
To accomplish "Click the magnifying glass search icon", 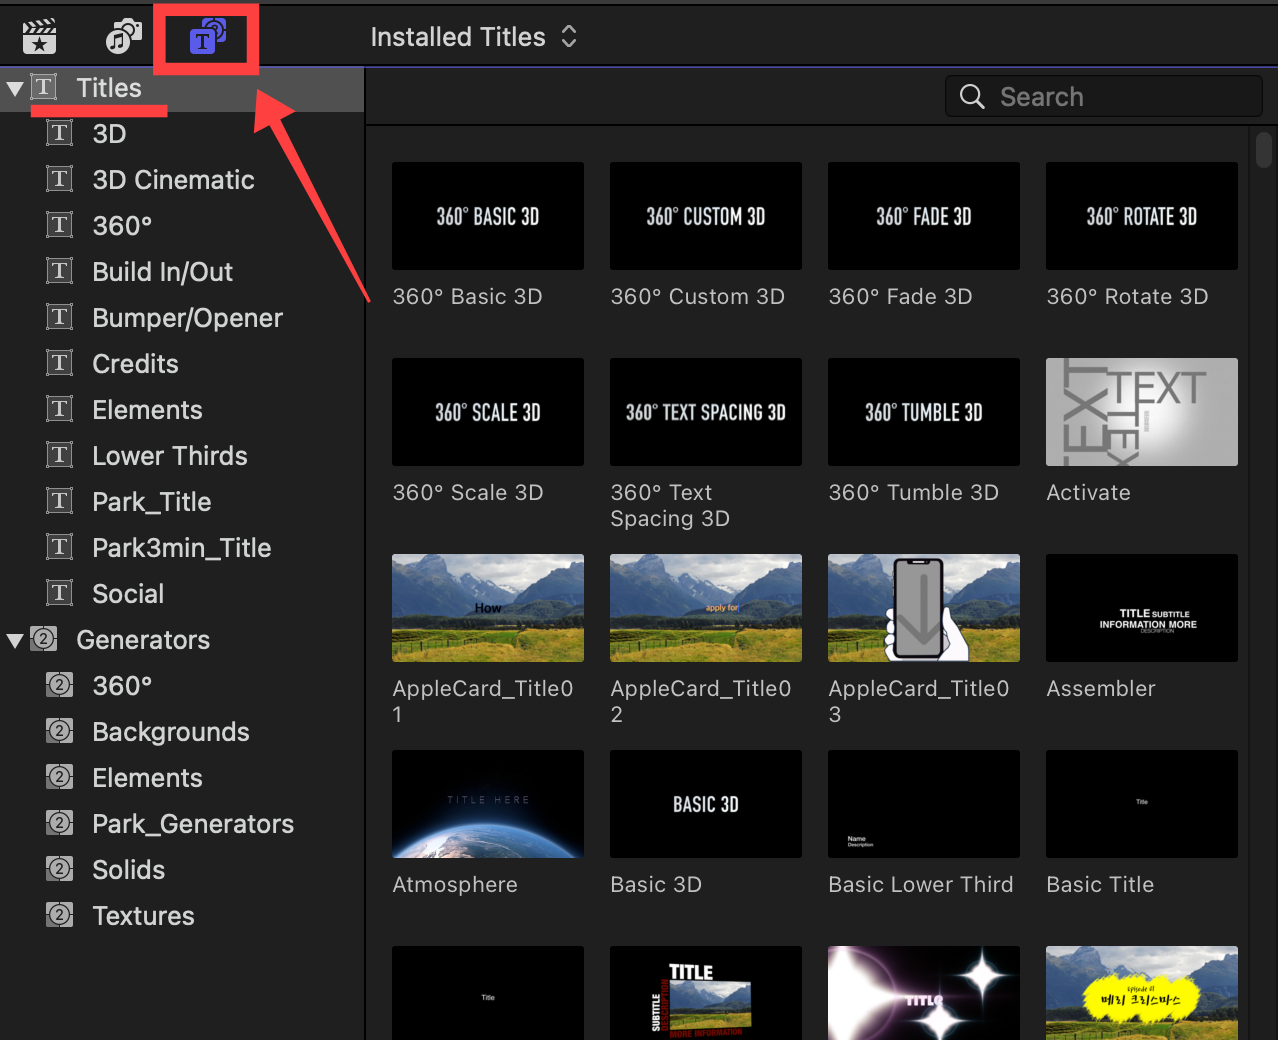I will [x=972, y=96].
